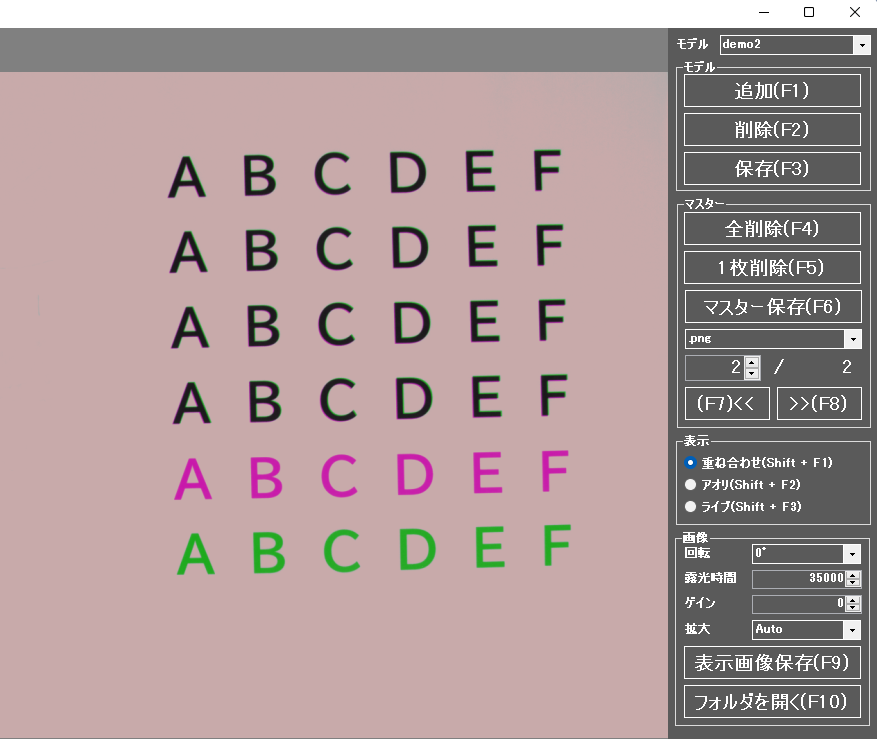Select the ライブ(Shift + F3) radio option
The width and height of the screenshot is (877, 739).
[x=690, y=506]
